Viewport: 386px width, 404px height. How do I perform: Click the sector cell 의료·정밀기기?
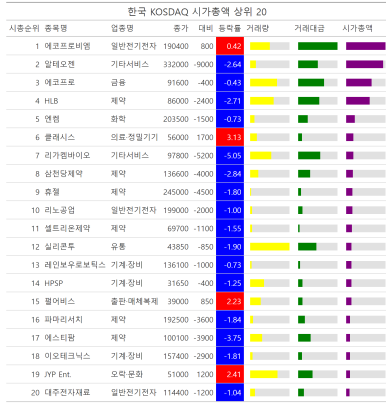[134, 137]
